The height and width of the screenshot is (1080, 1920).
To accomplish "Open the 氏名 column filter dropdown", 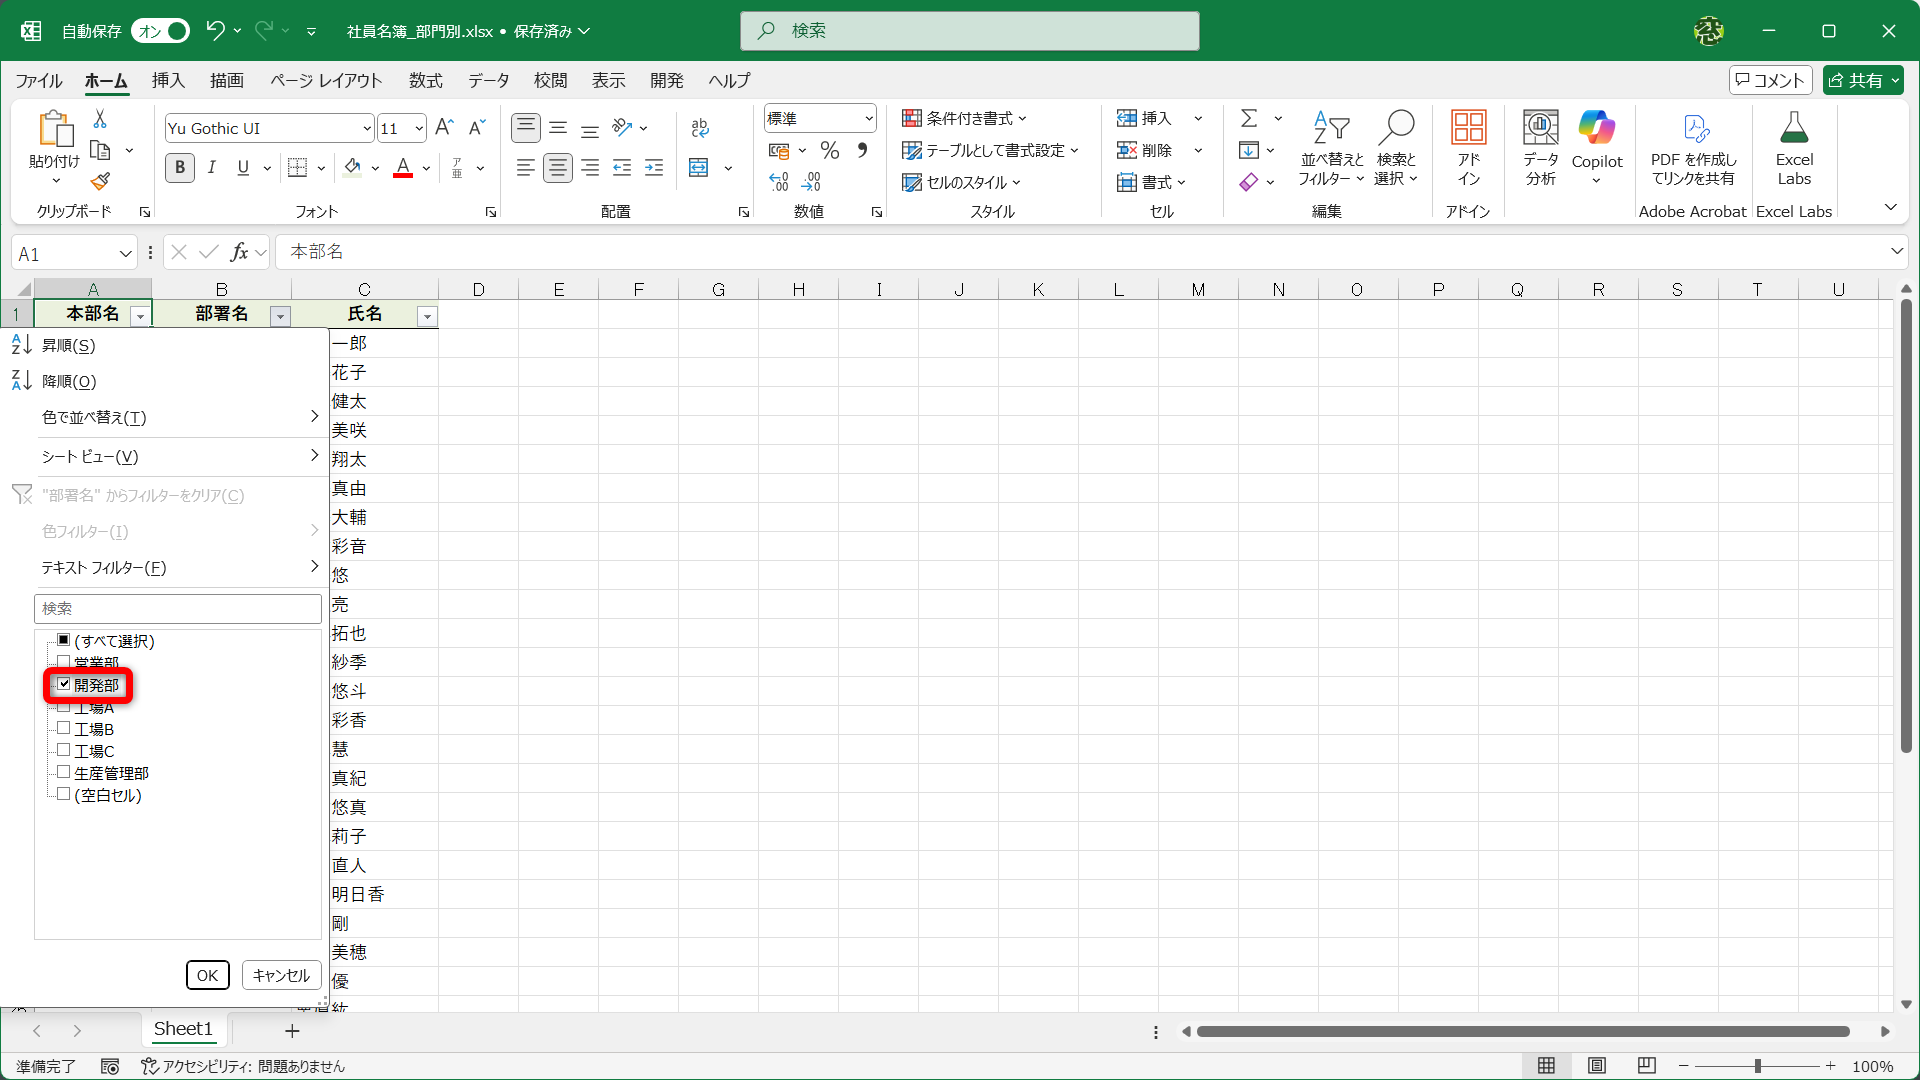I will 427,316.
